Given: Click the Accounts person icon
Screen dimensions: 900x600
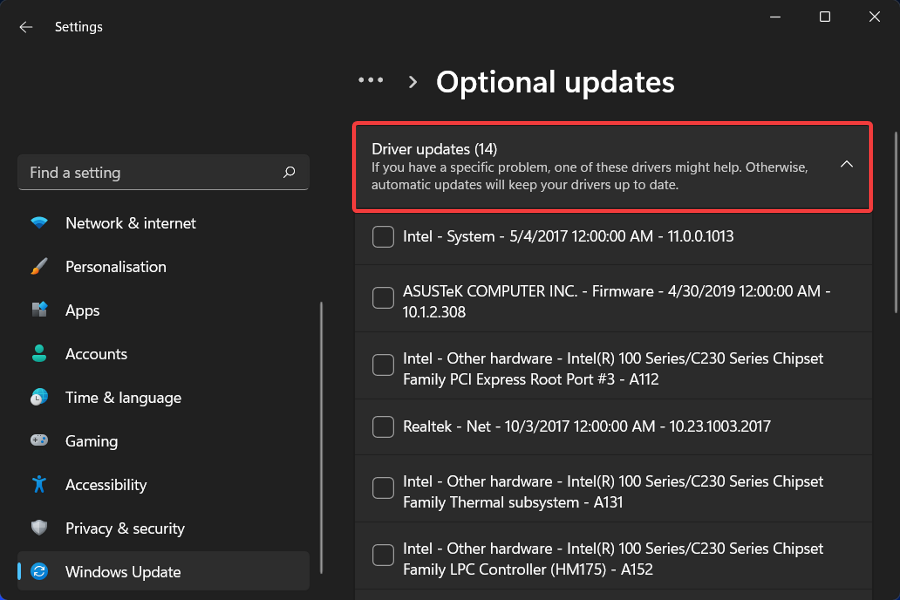Looking at the screenshot, I should (39, 354).
